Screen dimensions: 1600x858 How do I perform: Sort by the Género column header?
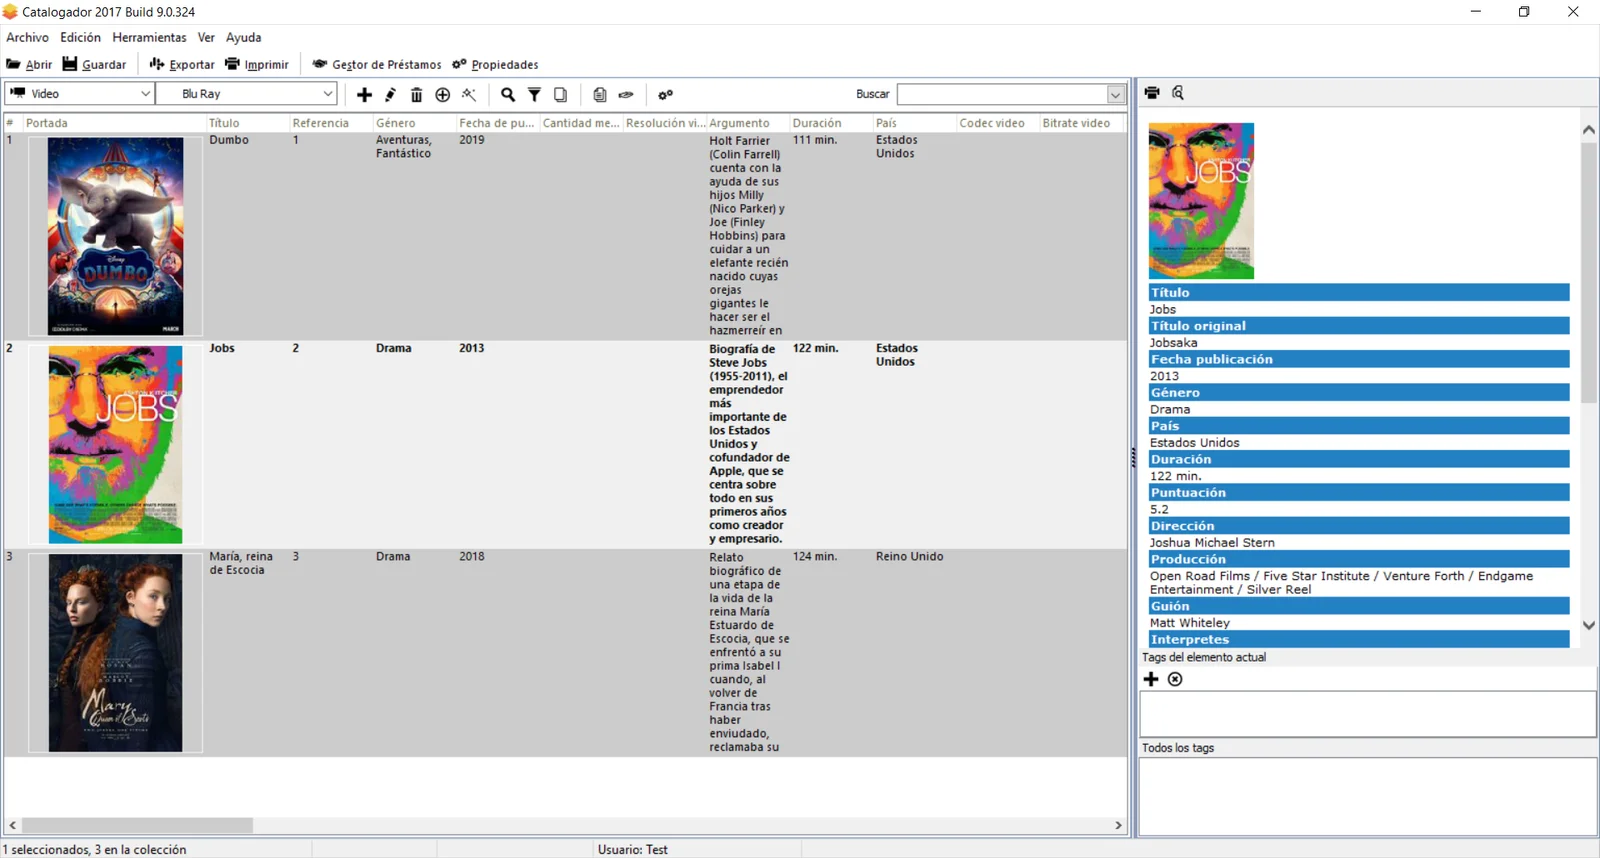tap(414, 123)
